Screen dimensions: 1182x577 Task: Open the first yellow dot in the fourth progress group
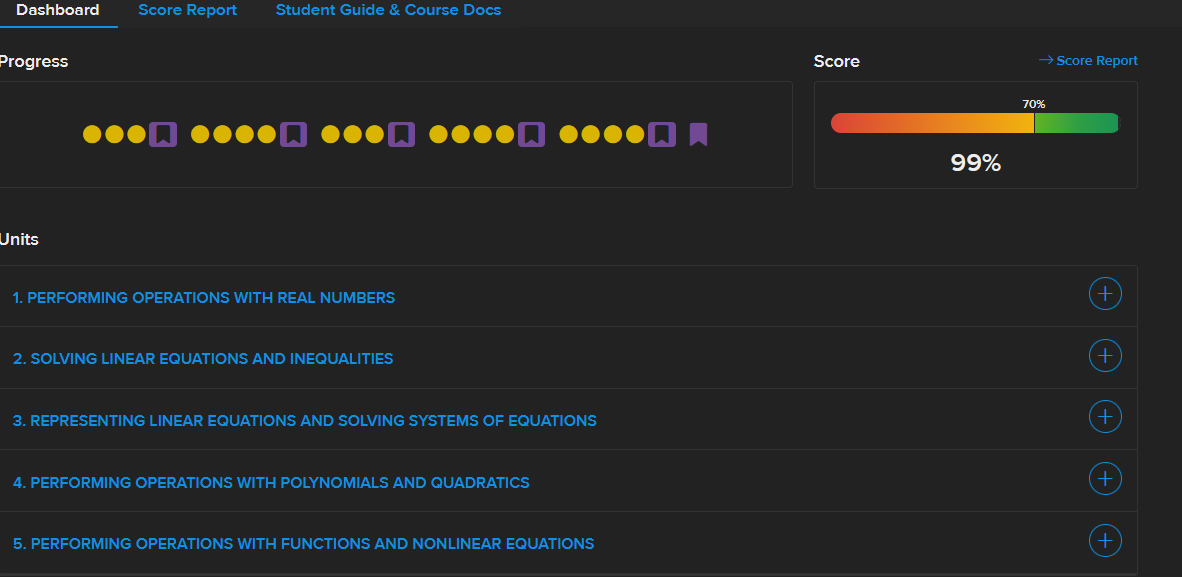[x=438, y=134]
